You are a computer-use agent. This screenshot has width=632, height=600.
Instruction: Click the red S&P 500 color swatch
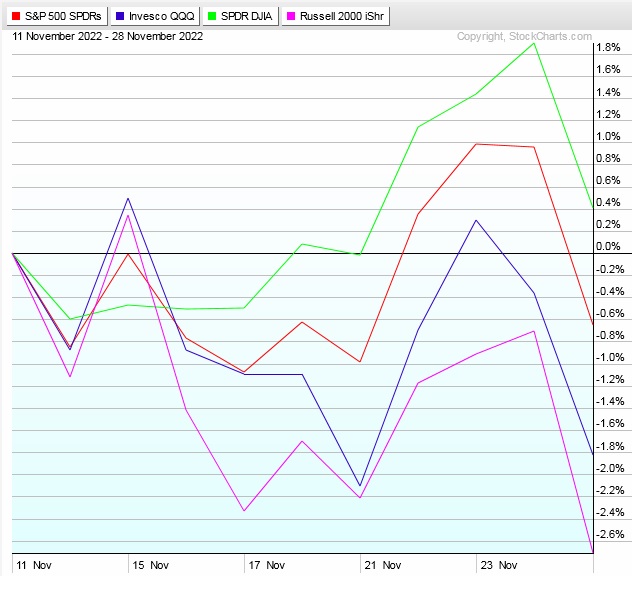click(x=16, y=16)
